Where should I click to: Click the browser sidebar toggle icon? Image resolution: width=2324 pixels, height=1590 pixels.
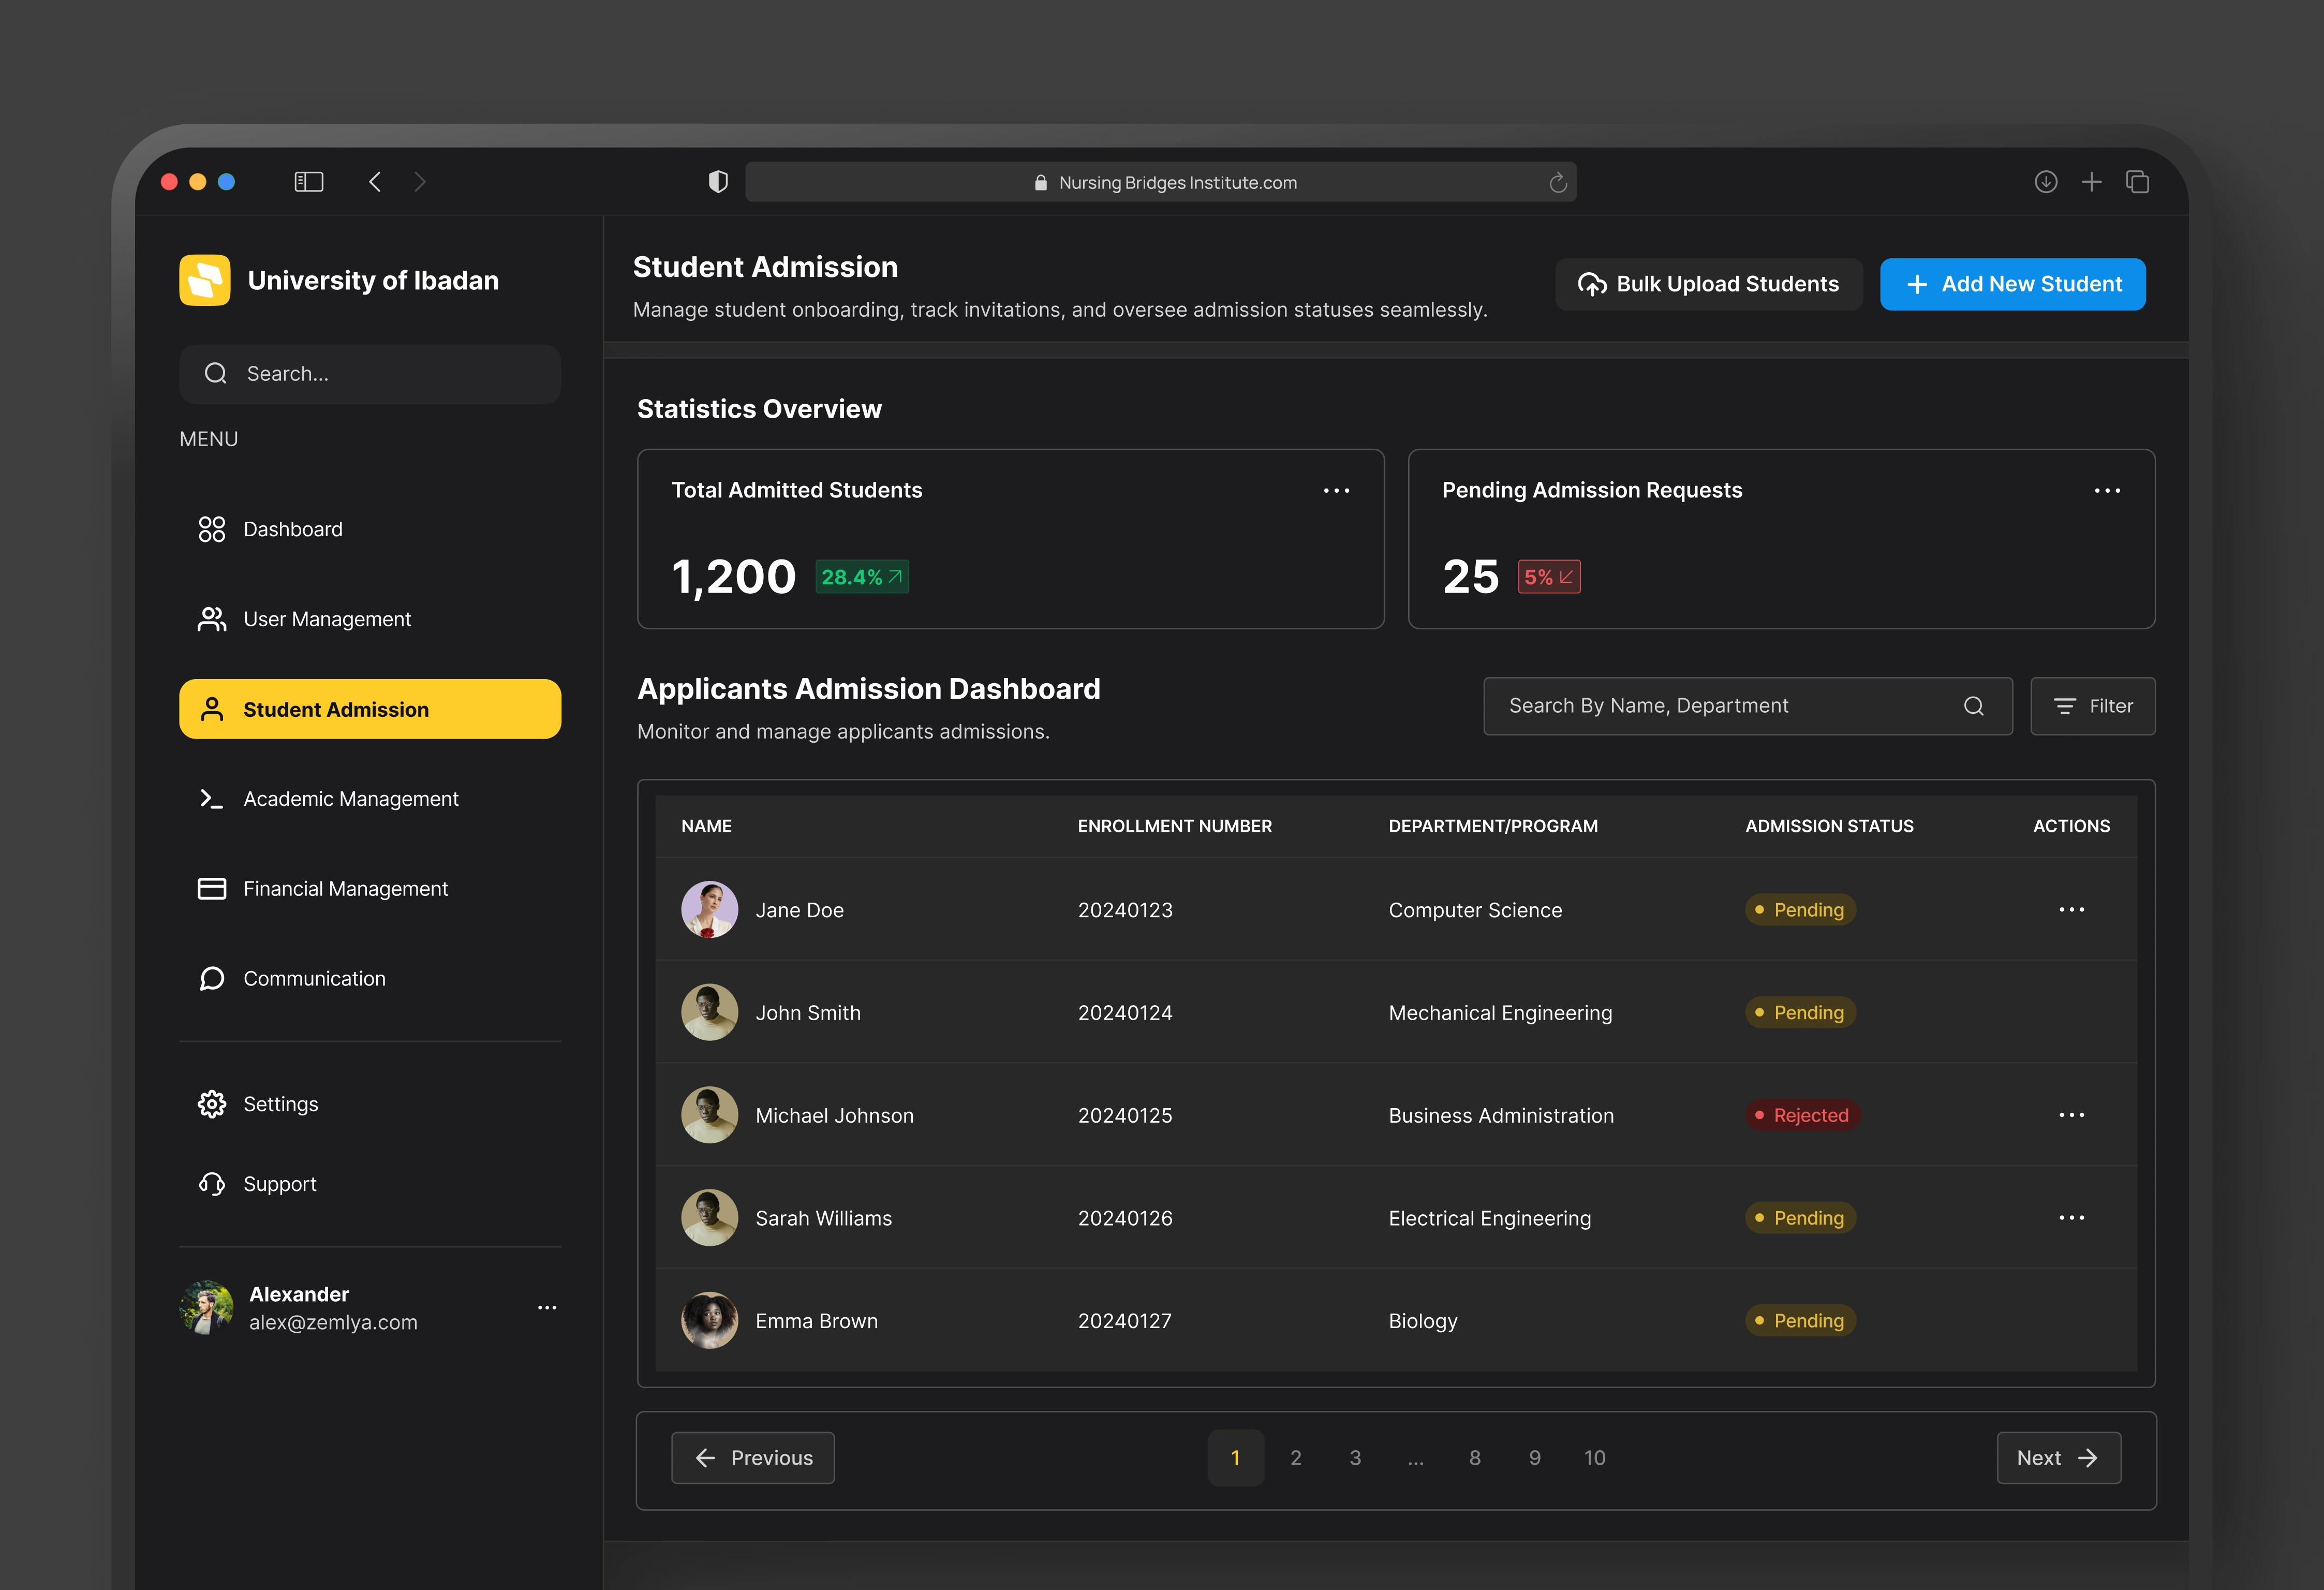click(x=308, y=182)
